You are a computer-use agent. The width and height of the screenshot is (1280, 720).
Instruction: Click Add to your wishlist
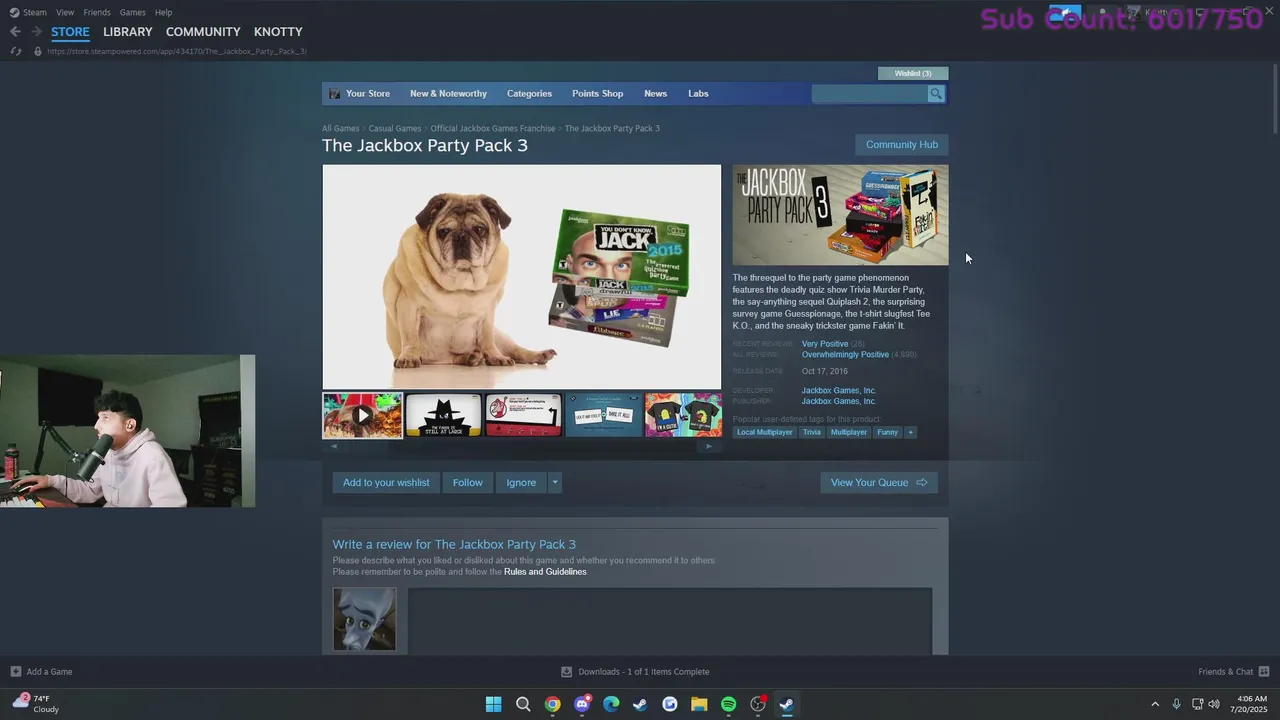pyautogui.click(x=386, y=483)
